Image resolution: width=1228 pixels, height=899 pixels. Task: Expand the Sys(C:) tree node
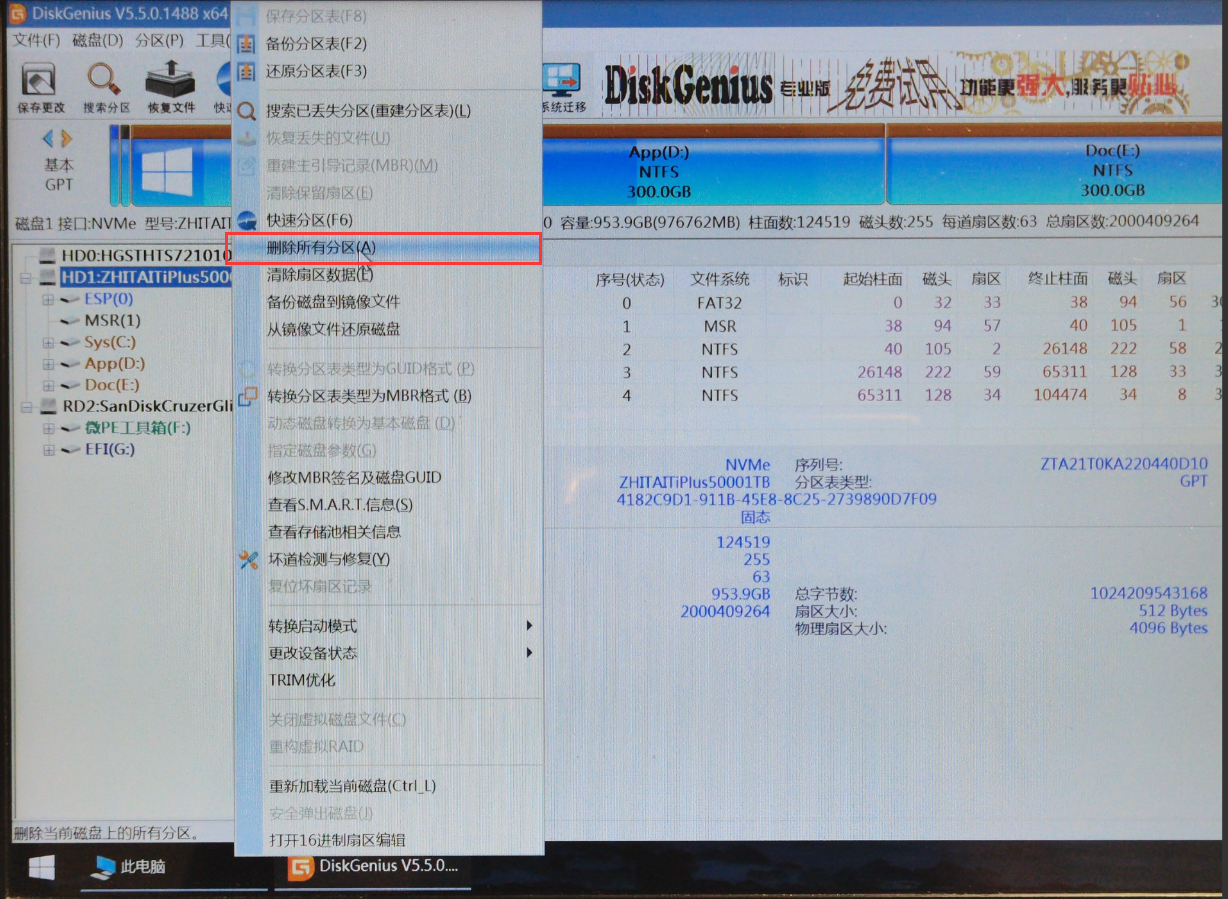(x=48, y=343)
